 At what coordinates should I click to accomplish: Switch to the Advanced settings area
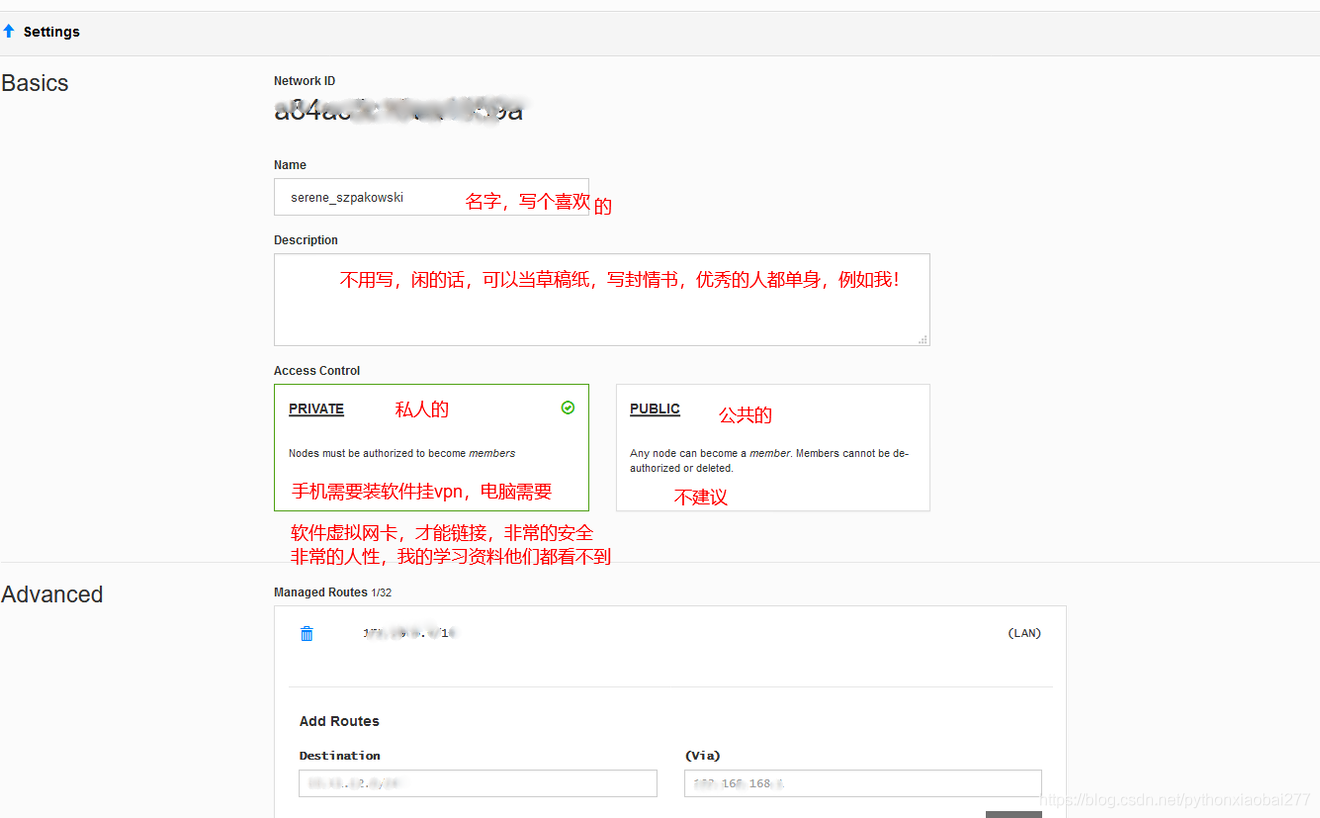point(52,594)
